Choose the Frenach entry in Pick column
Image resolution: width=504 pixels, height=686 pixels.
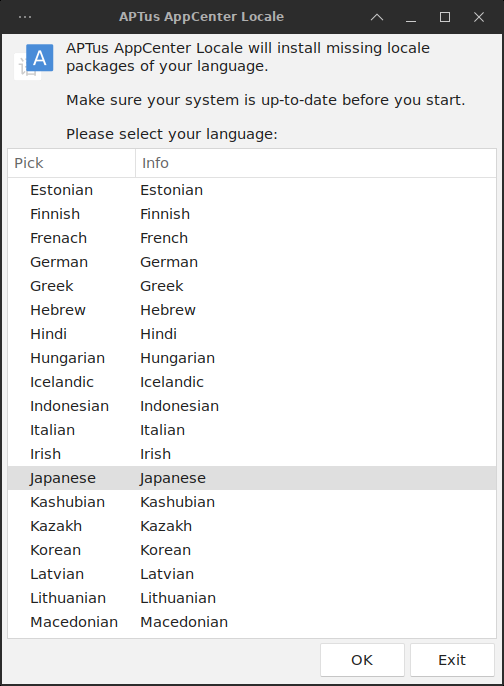click(59, 238)
